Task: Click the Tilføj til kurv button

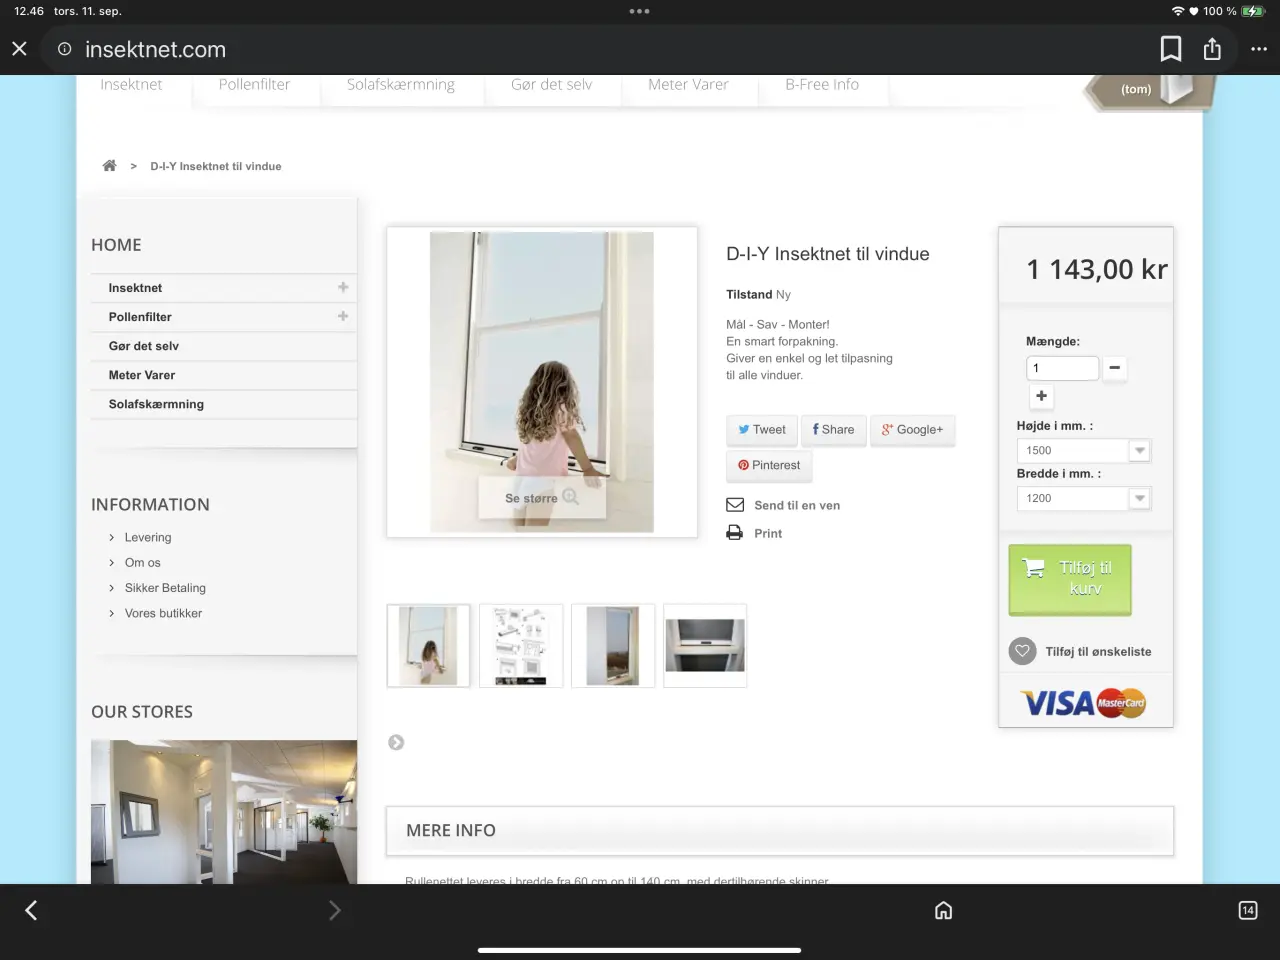Action: [1070, 579]
